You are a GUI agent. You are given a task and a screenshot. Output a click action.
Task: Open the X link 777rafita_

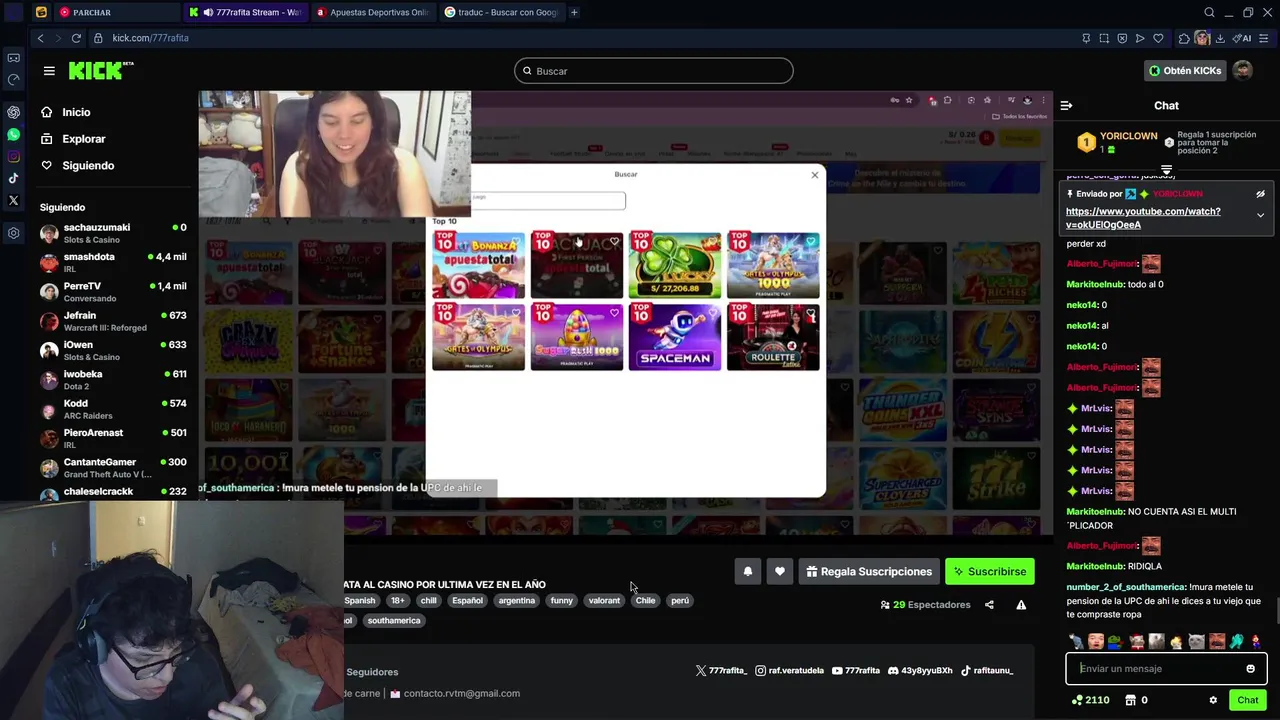[721, 671]
